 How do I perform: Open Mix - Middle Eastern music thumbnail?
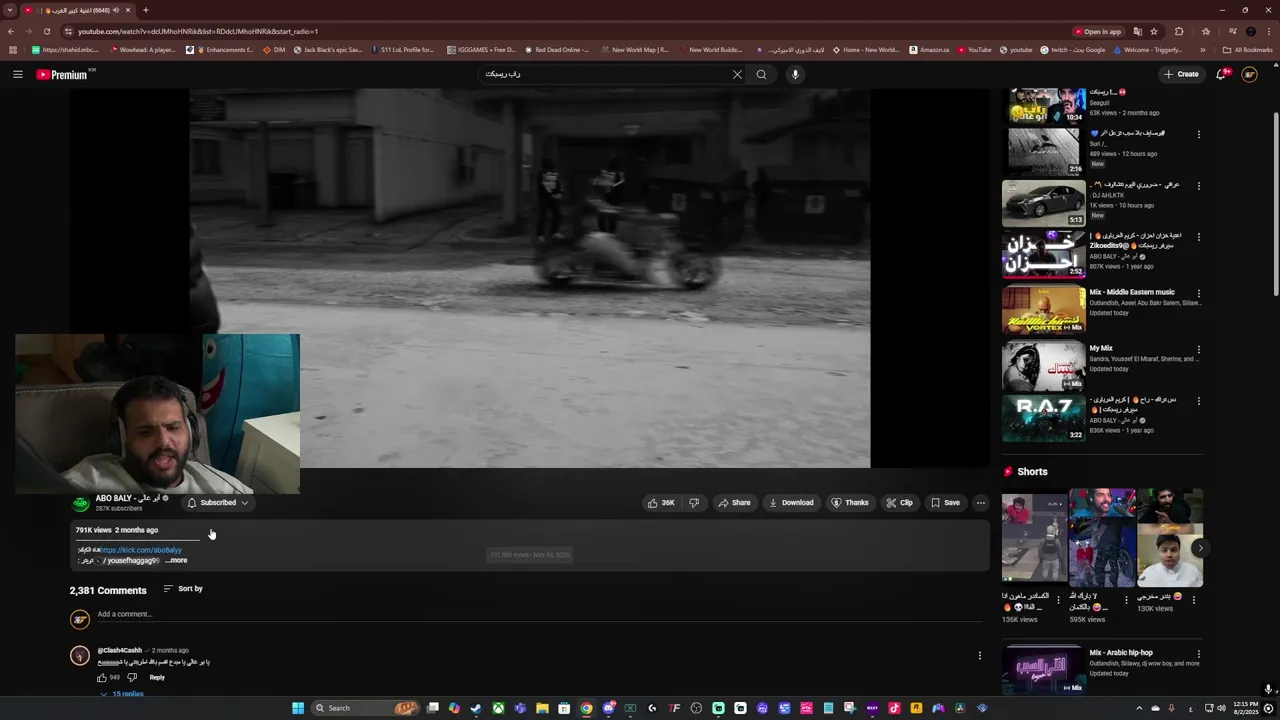coord(1043,309)
